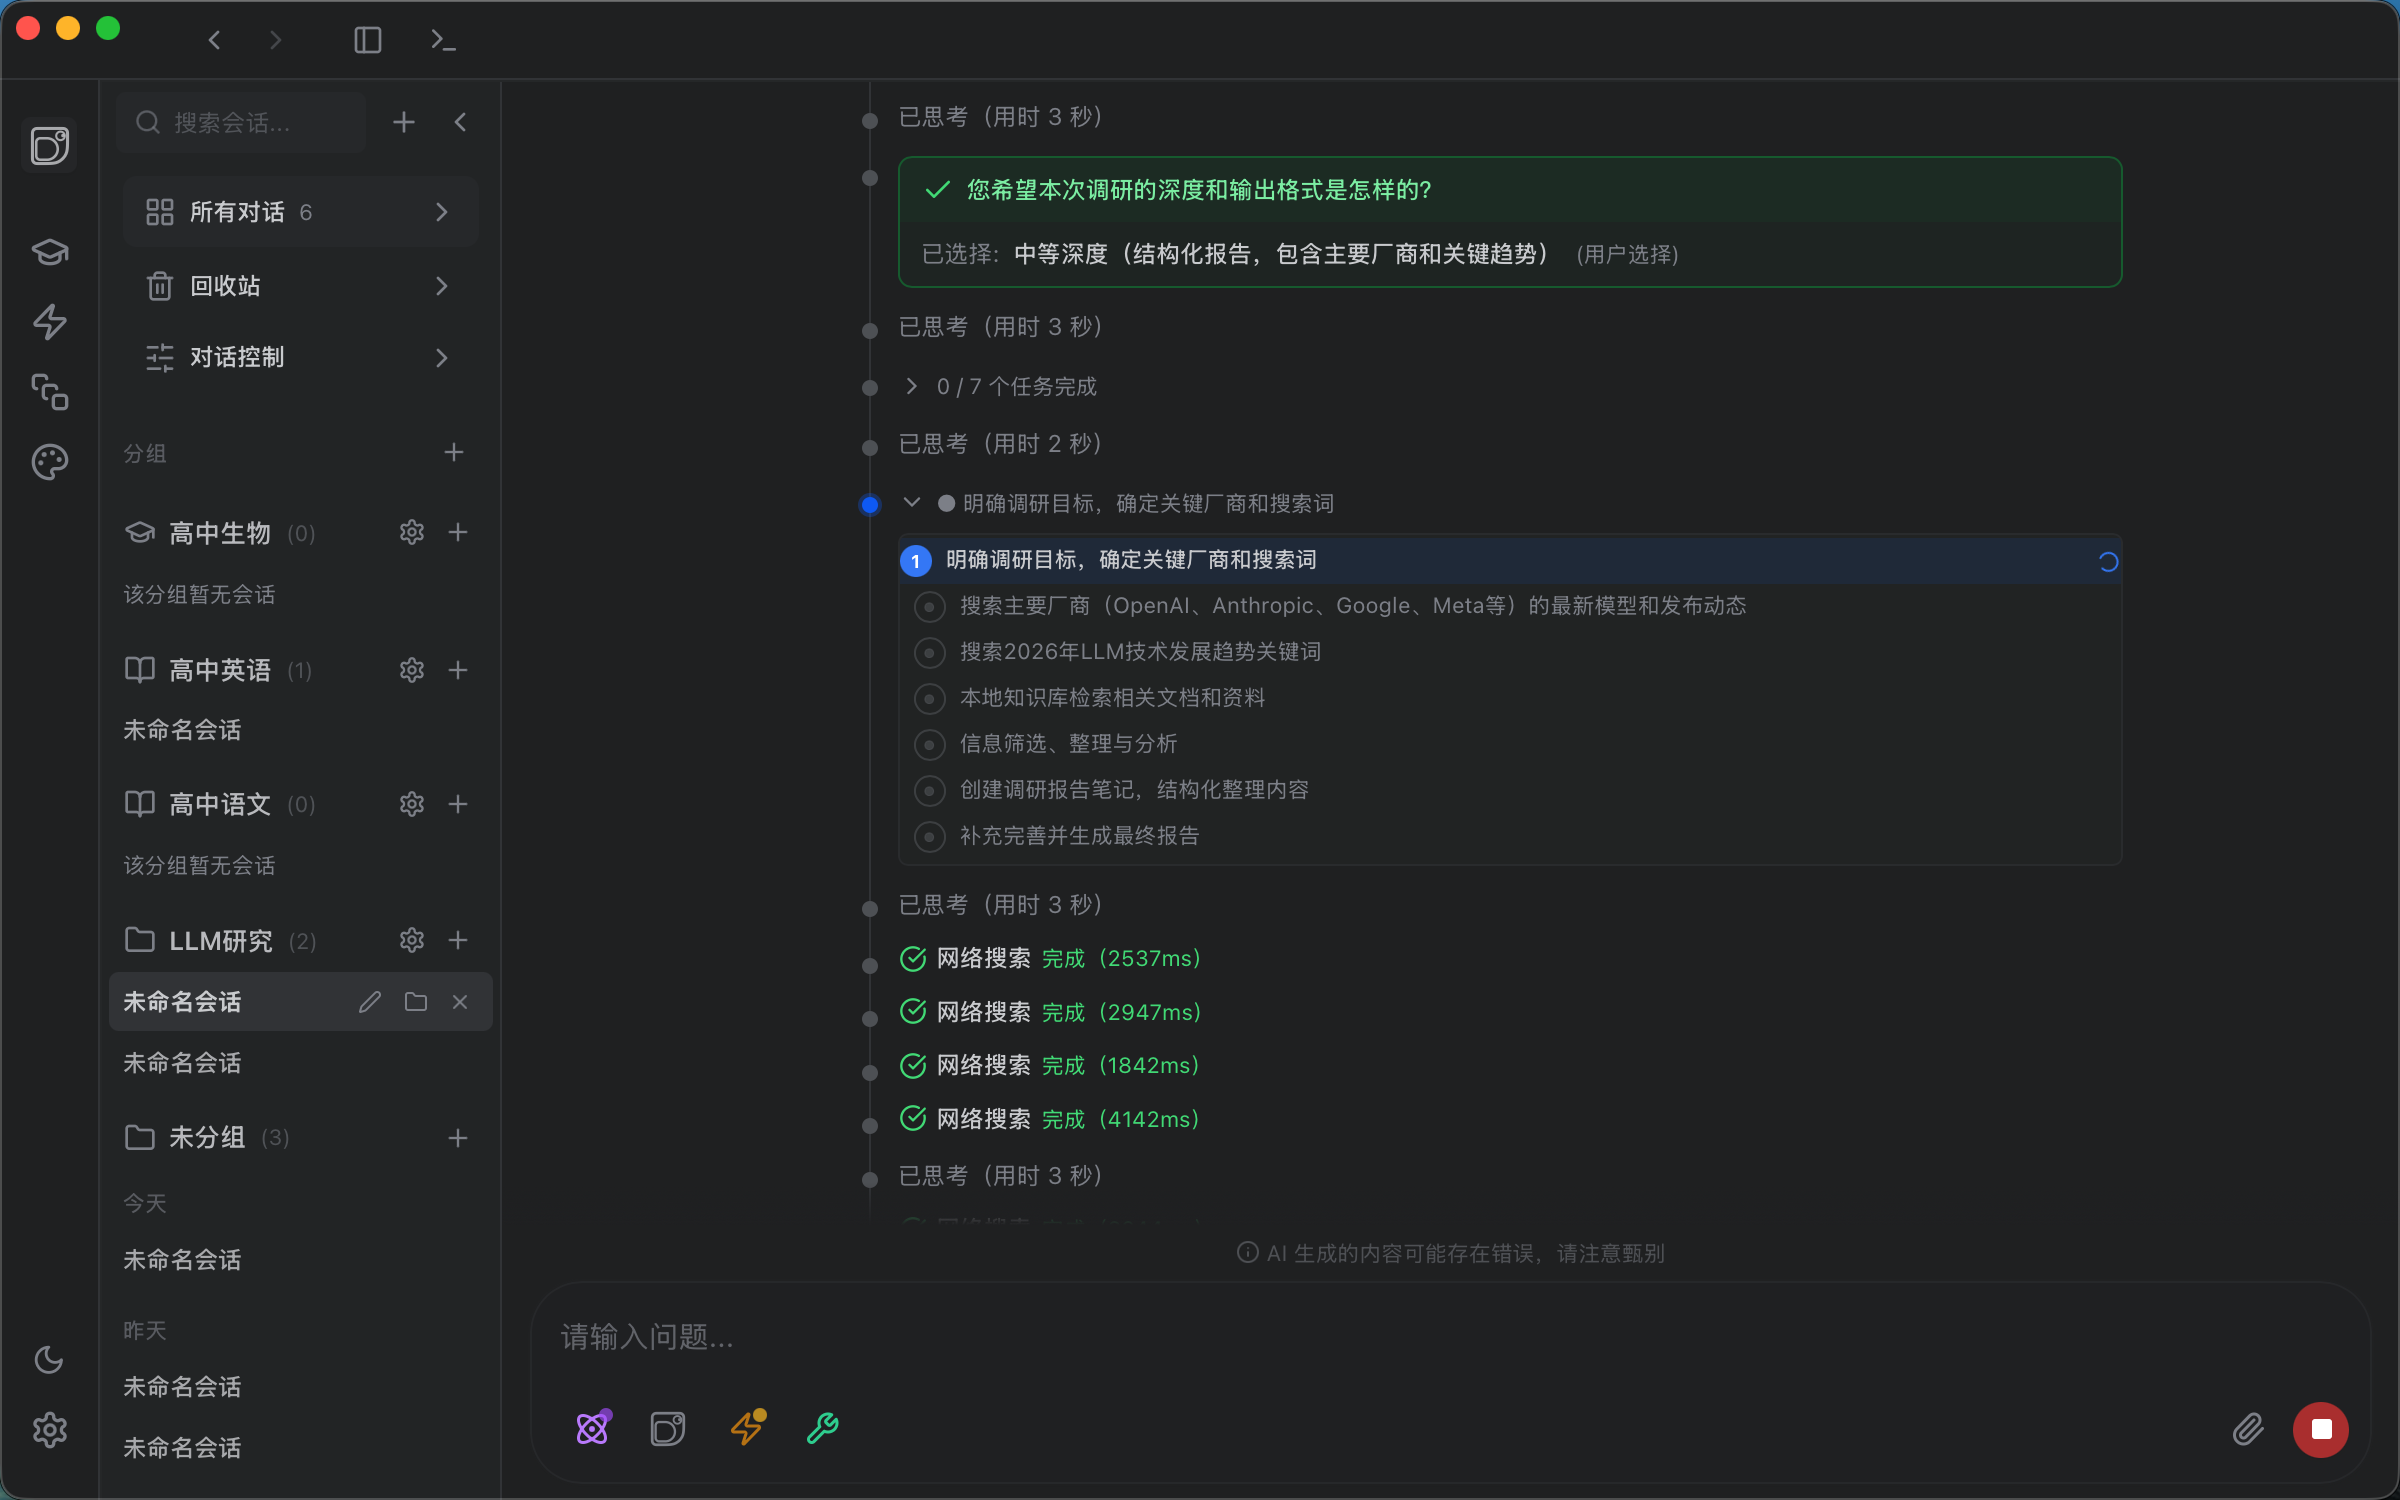Image resolution: width=2400 pixels, height=1500 pixels.
Task: Attach a file using the paperclip icon
Action: [2248, 1429]
